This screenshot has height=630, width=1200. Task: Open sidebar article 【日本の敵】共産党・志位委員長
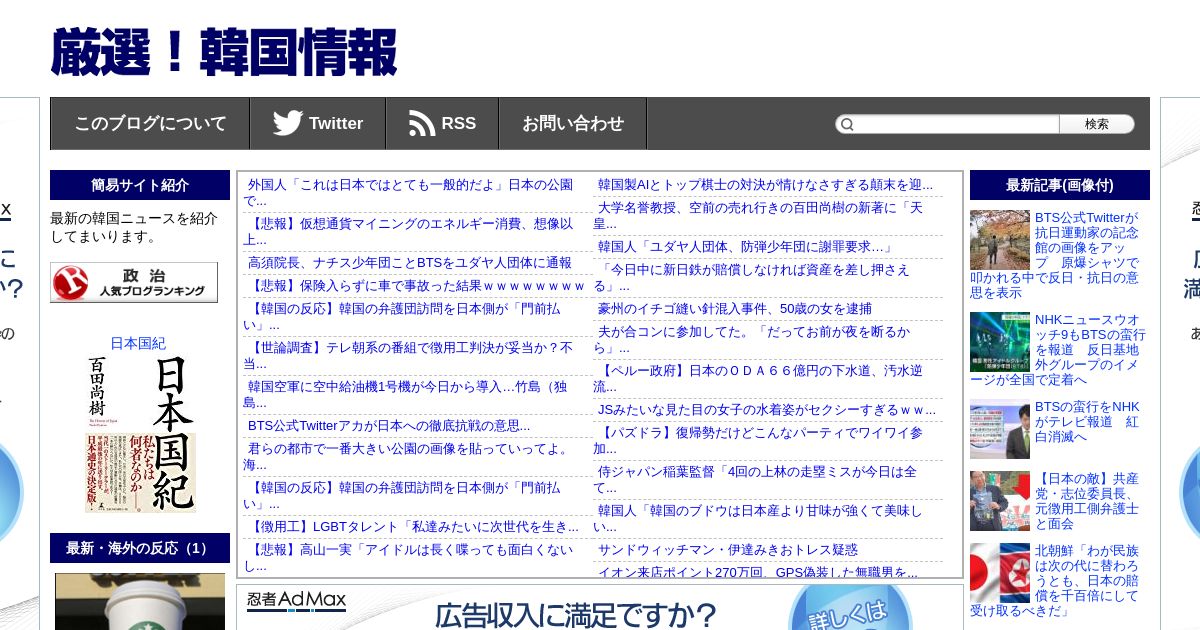(1087, 501)
